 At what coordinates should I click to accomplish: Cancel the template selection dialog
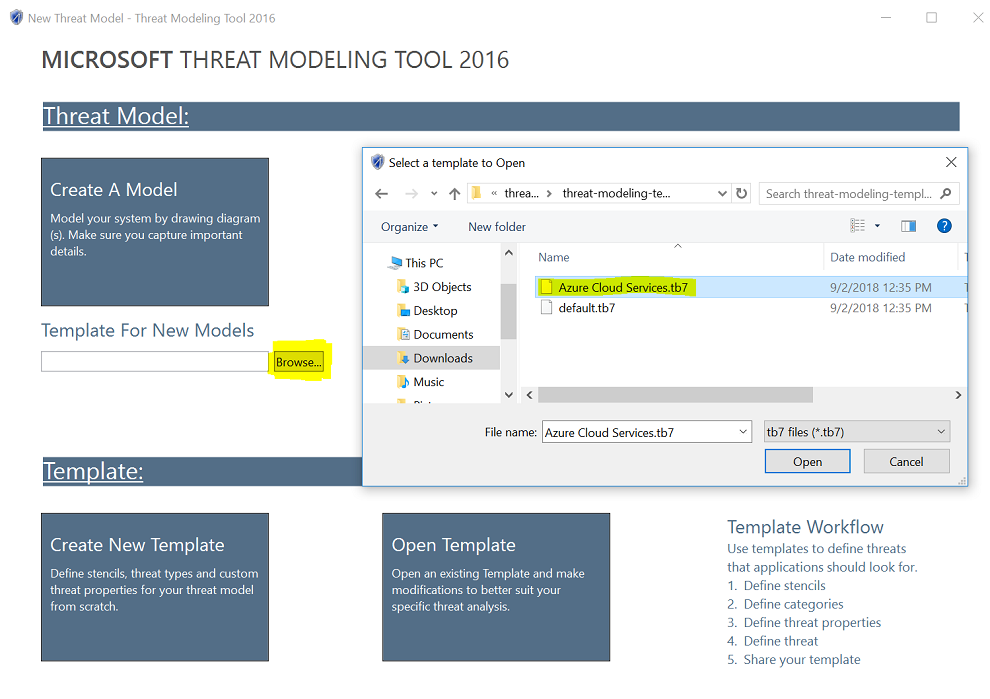905,460
